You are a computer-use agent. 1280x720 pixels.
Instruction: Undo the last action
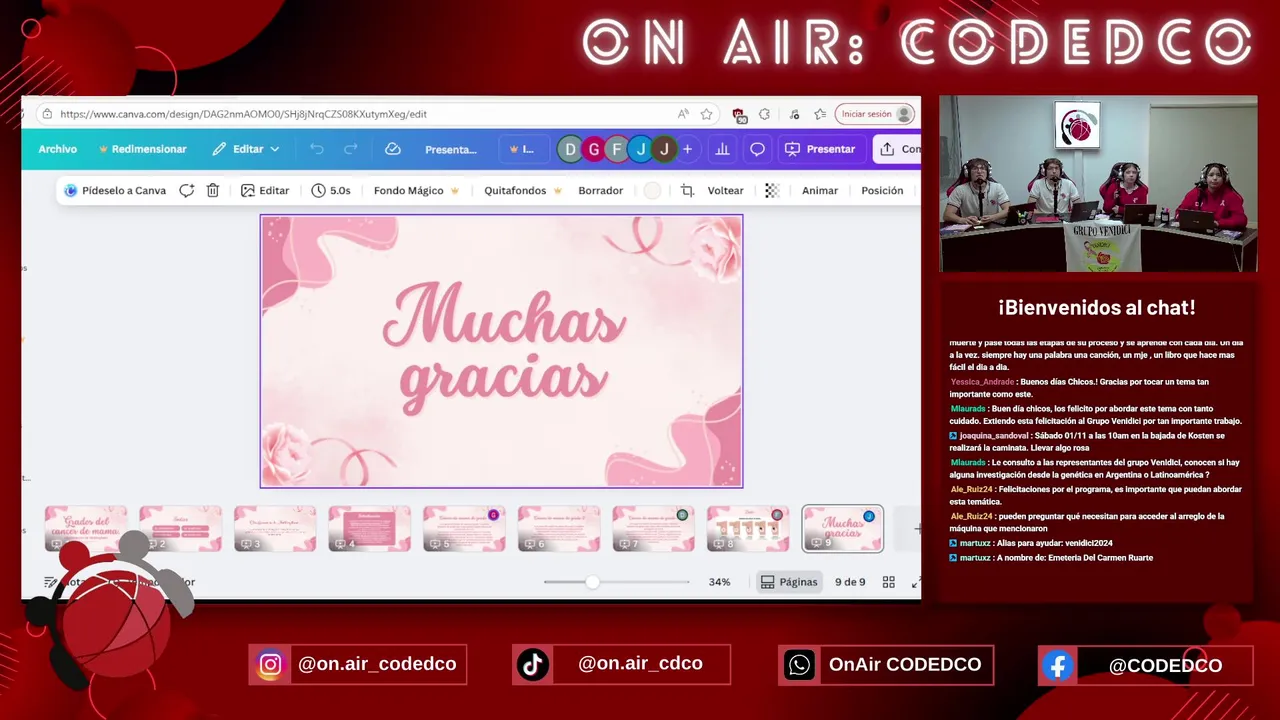click(317, 149)
